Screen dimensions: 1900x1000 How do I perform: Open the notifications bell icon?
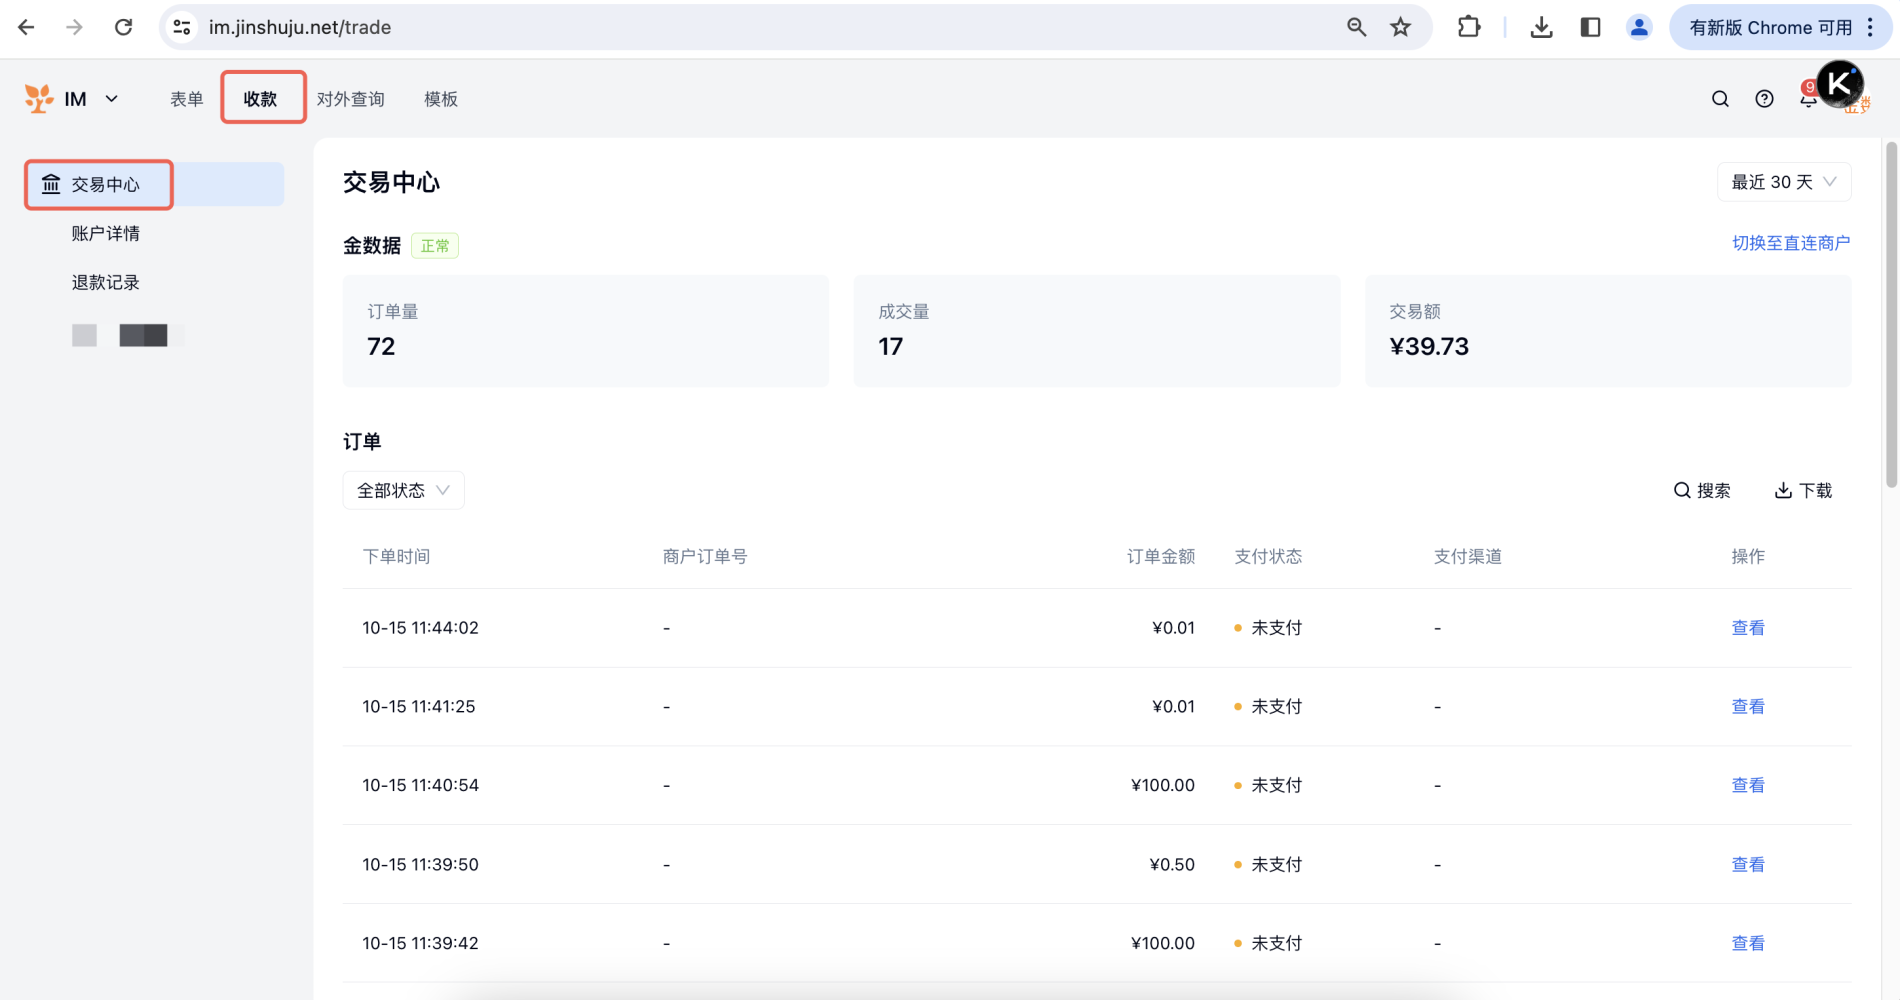point(1808,99)
